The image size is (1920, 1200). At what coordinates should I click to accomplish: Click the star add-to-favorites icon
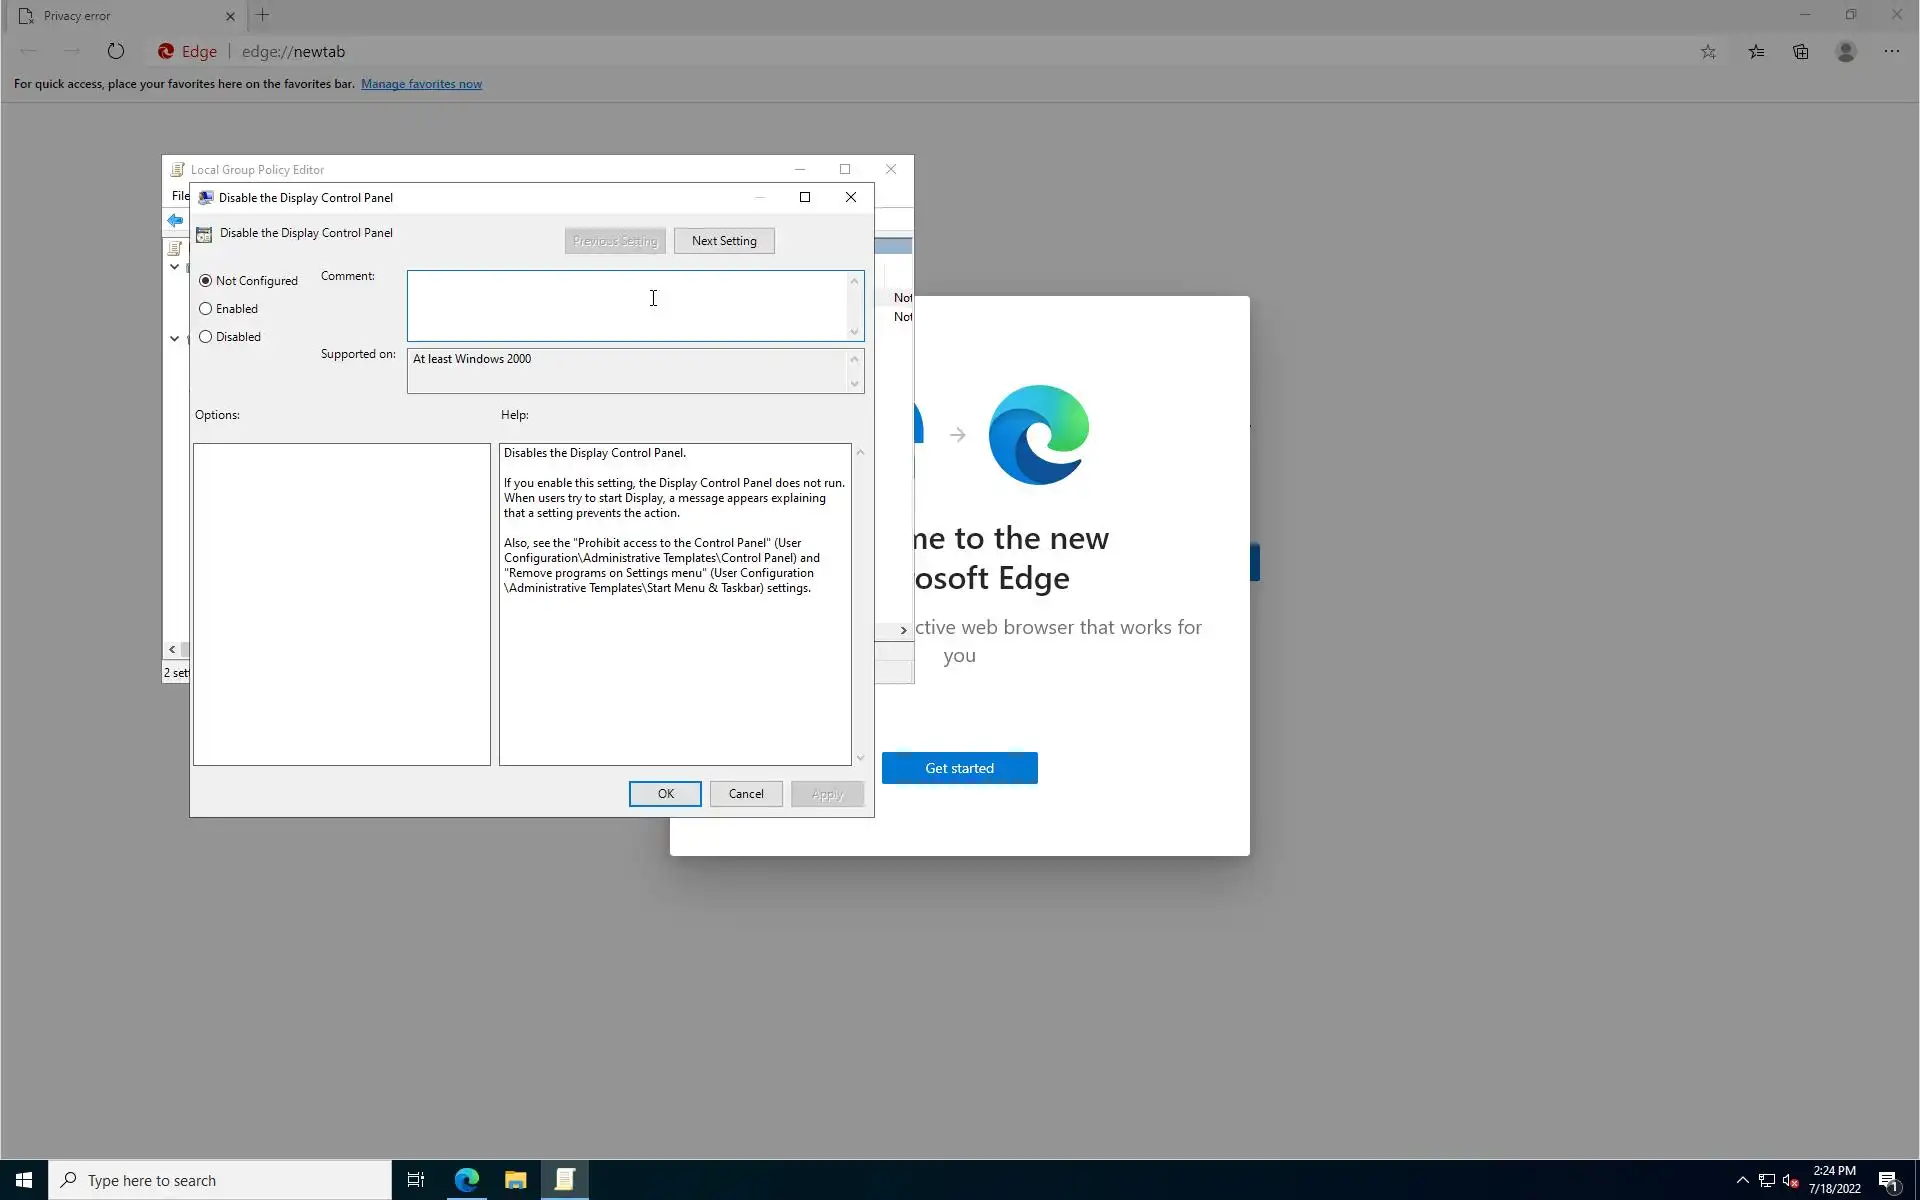1708,52
